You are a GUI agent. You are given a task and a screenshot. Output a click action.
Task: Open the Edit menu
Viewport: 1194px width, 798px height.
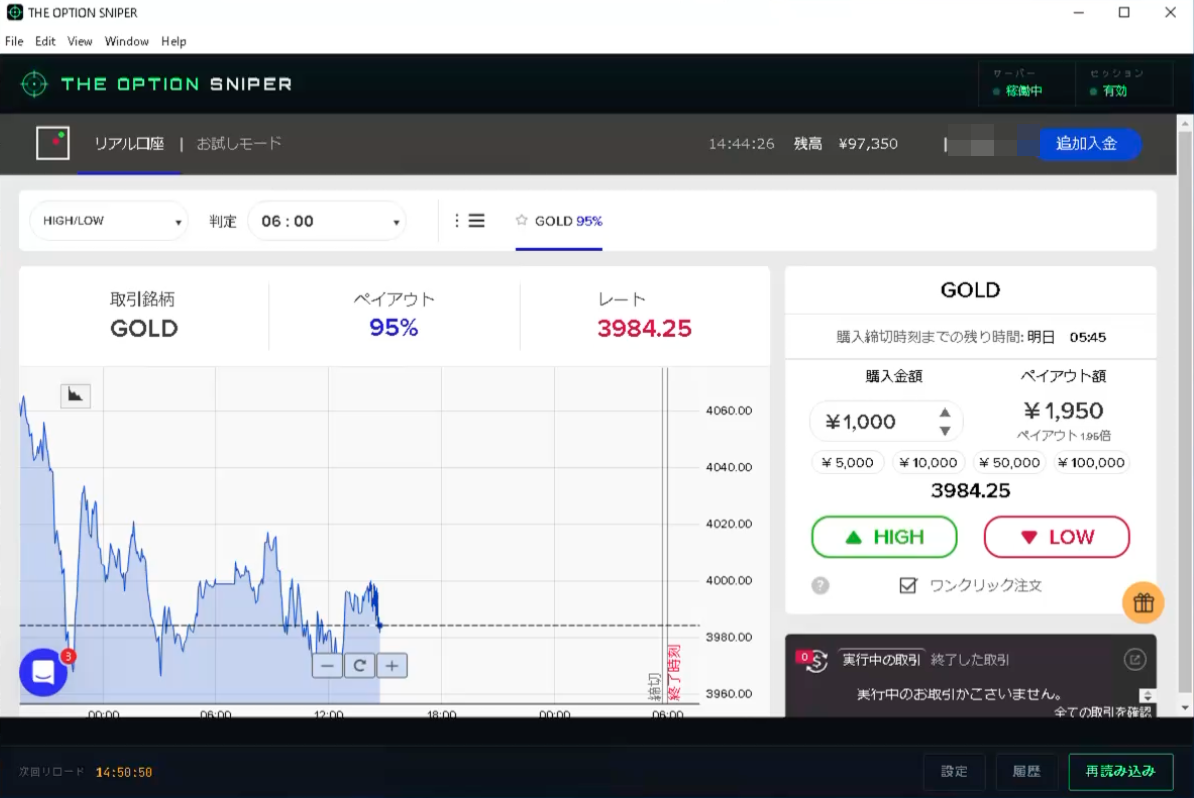pos(45,41)
